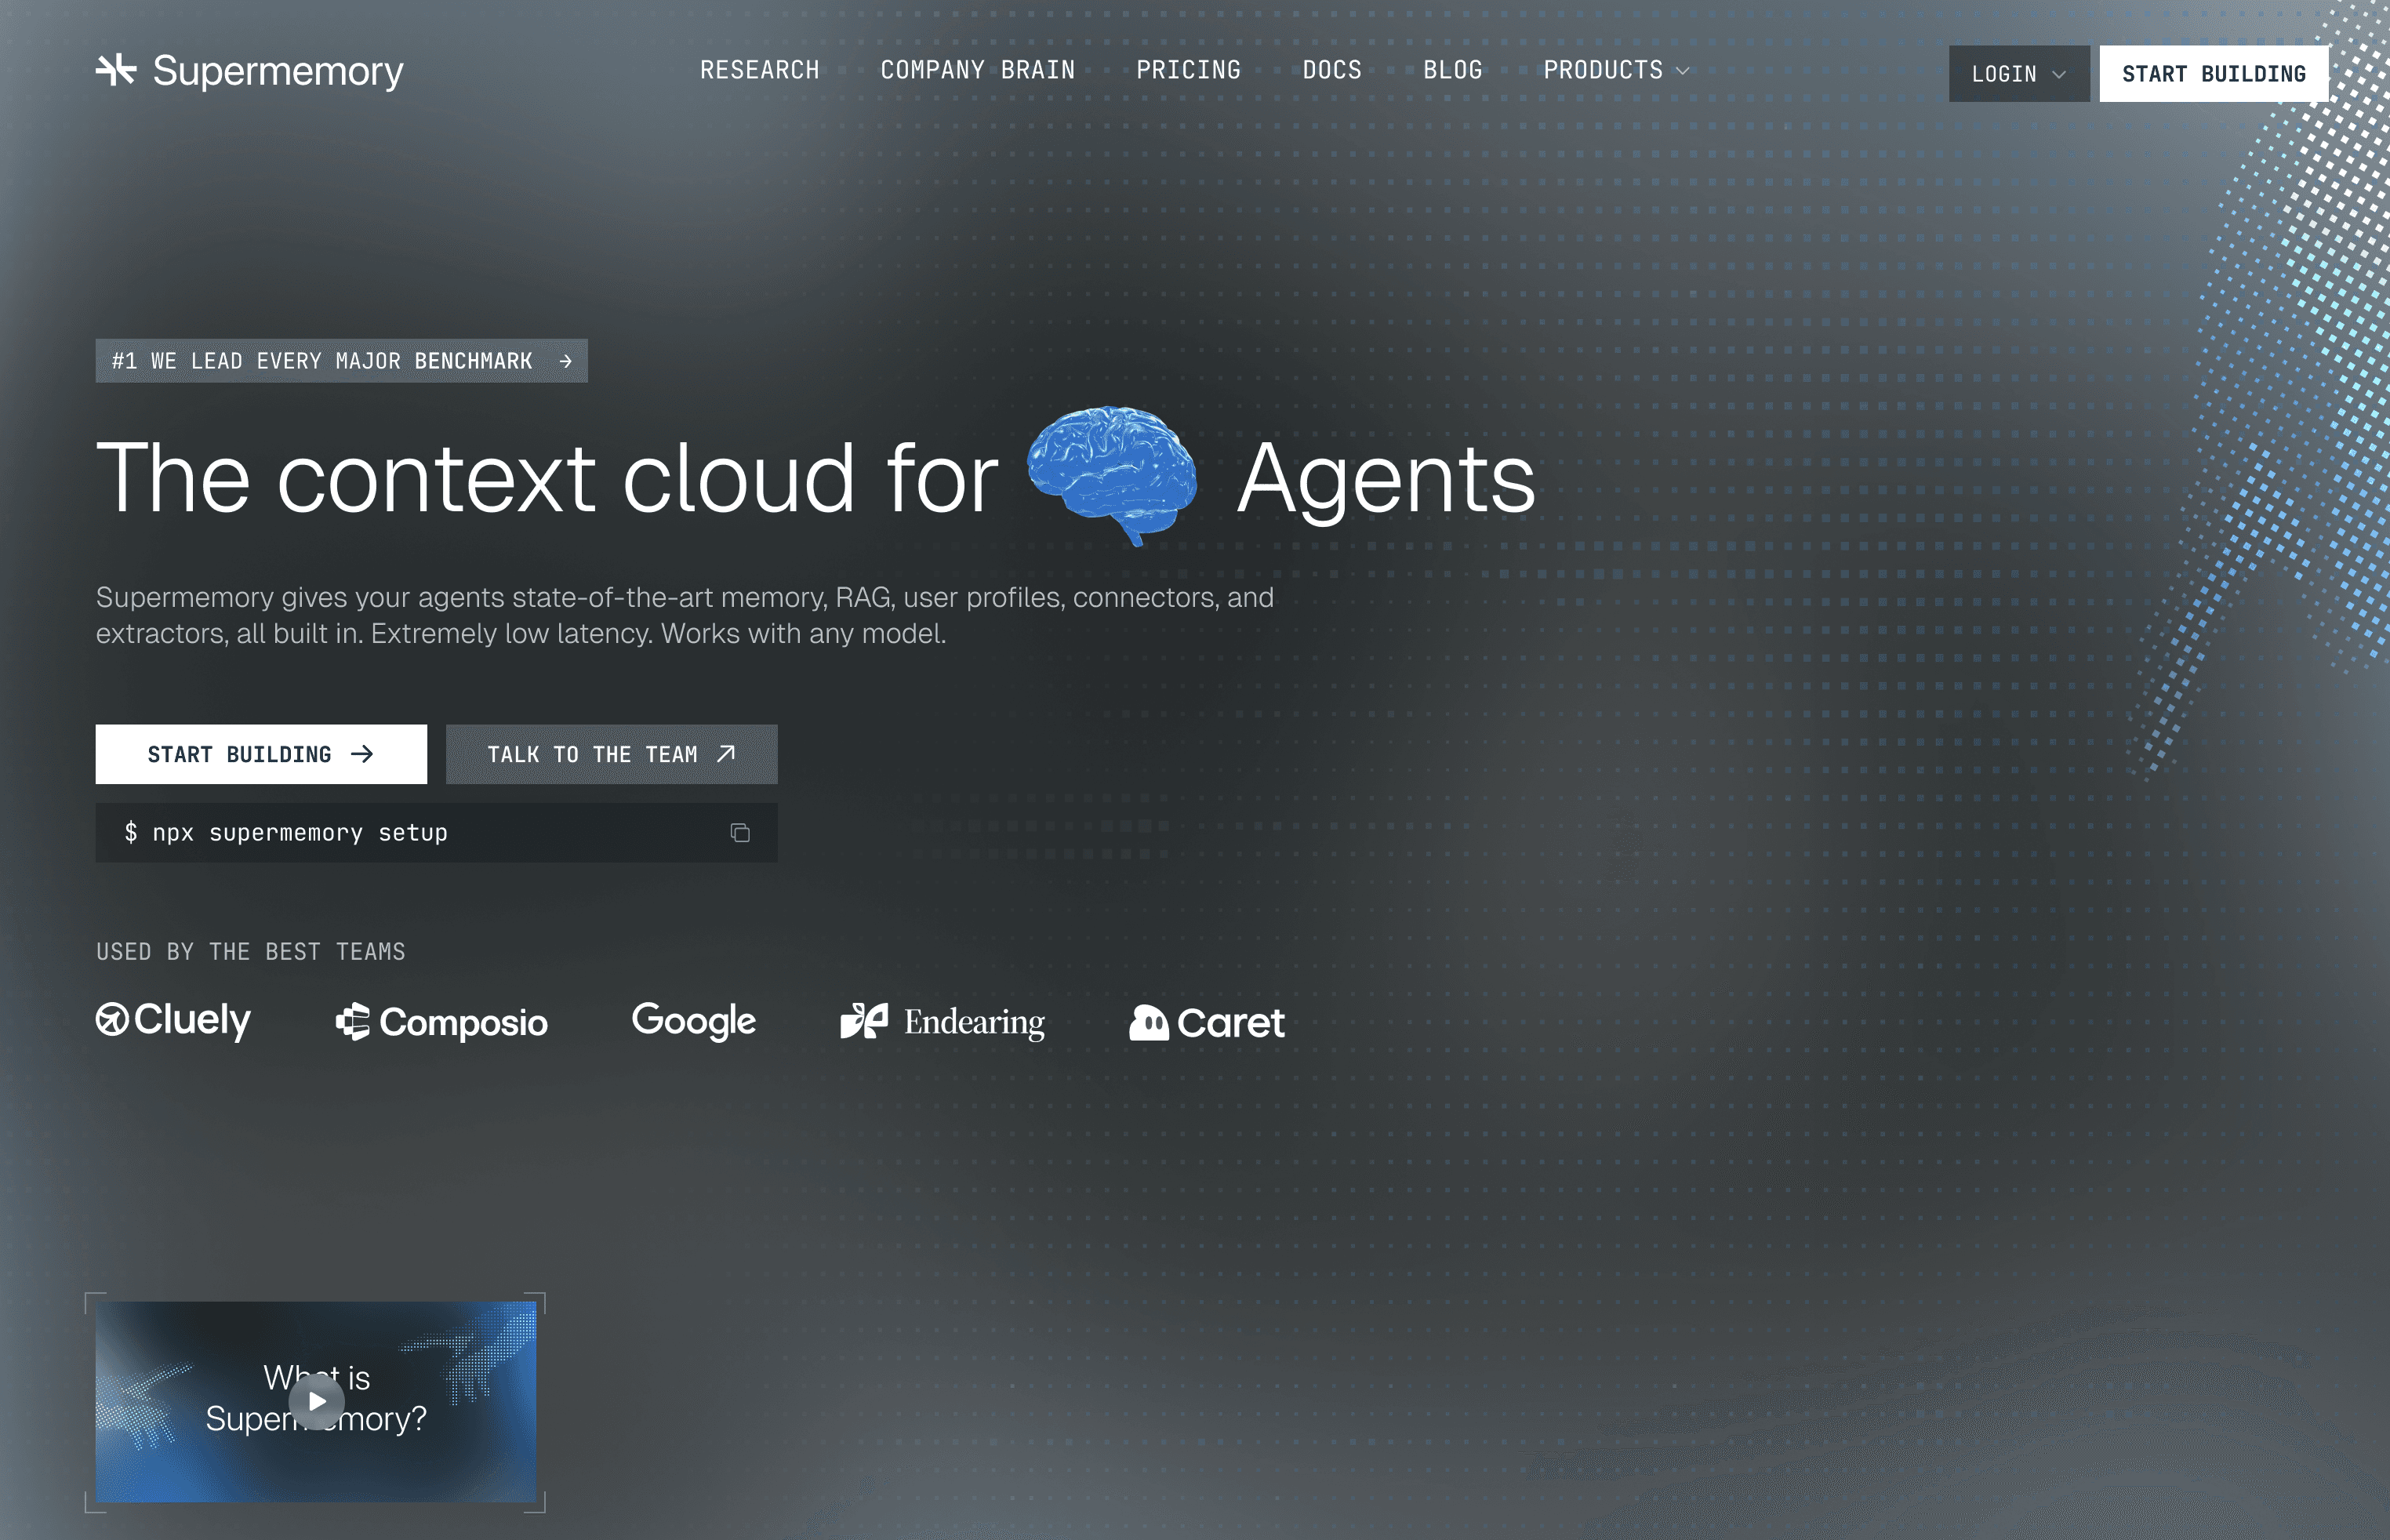Play the What is Supermemory video
Viewport: 2390px width, 1540px height.
pos(317,1401)
